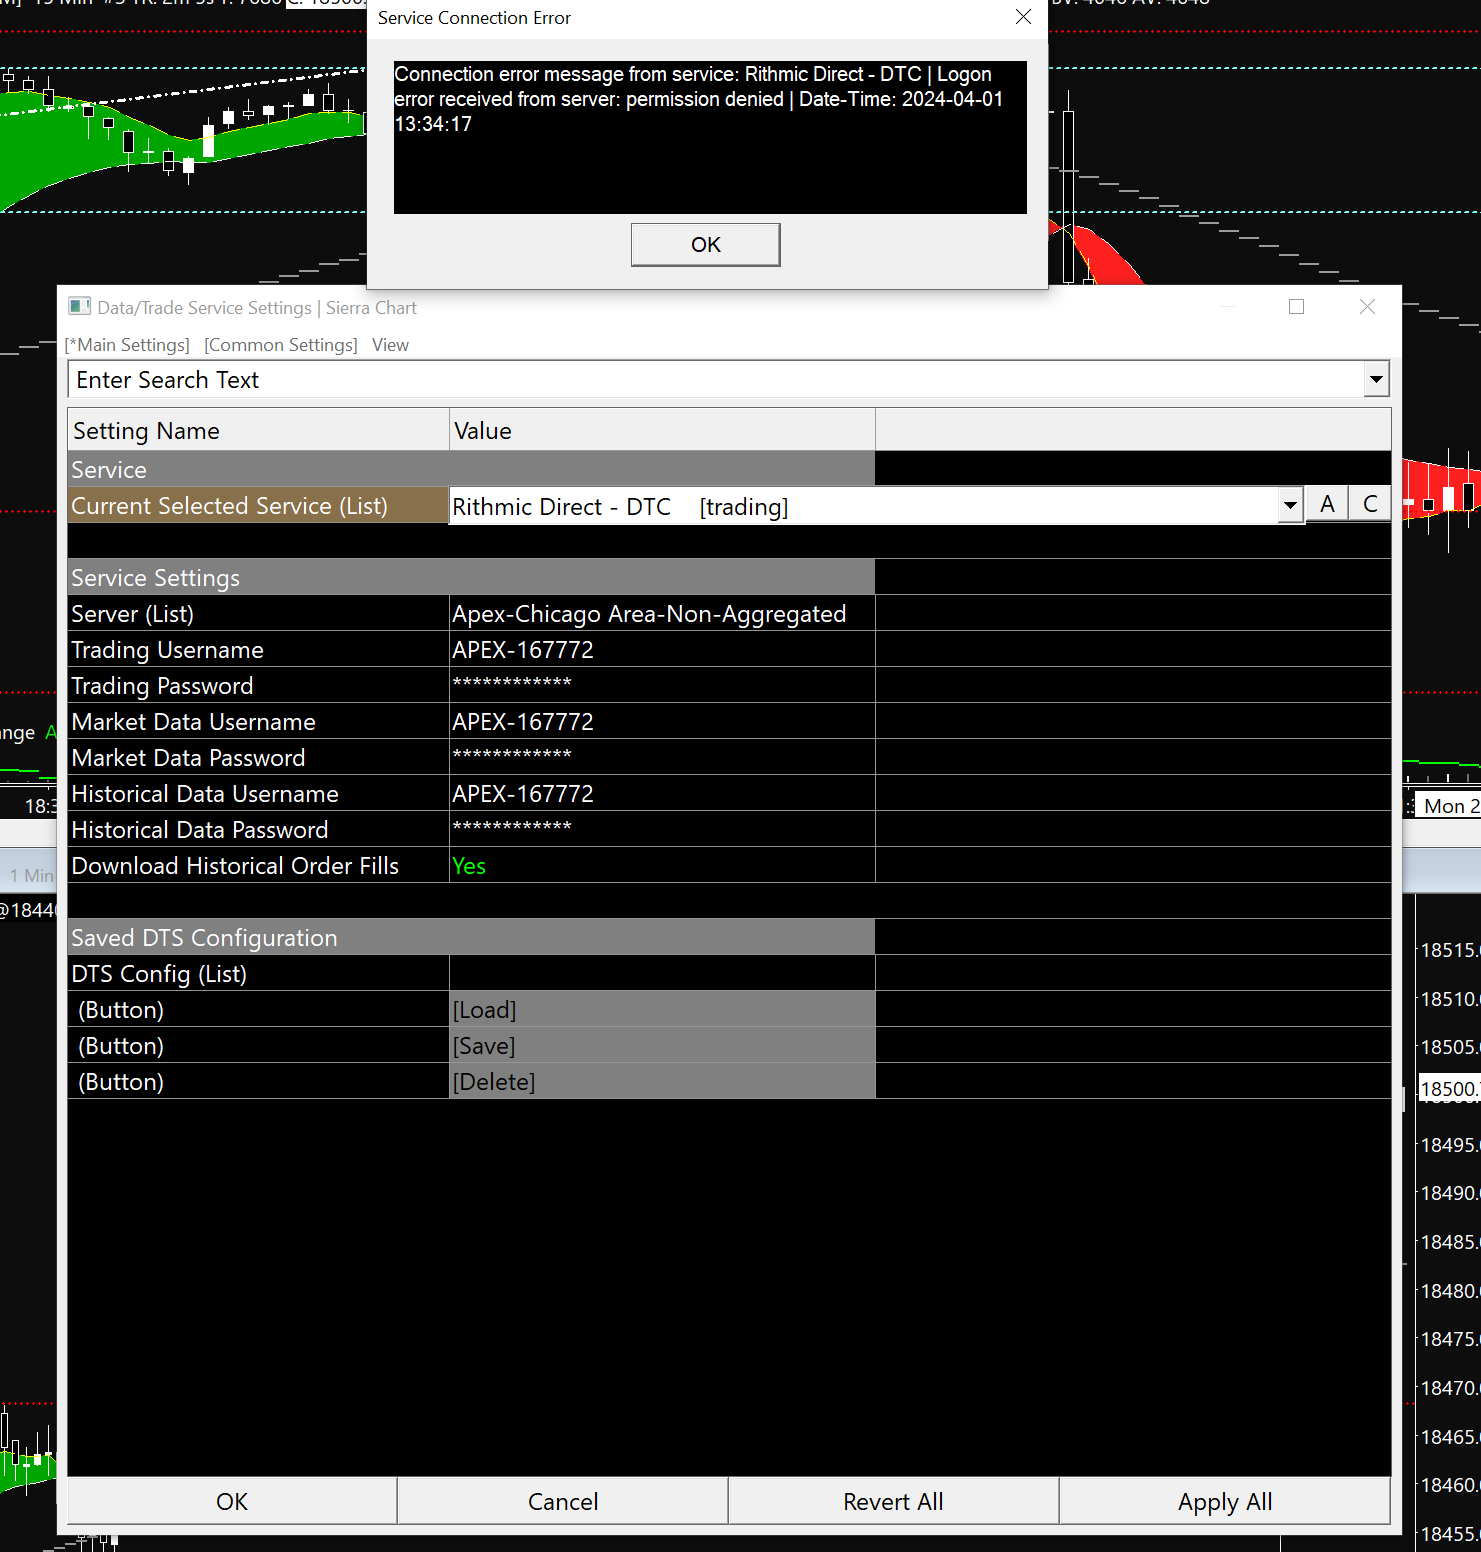The height and width of the screenshot is (1552, 1481).
Task: Edit the Trading Password value field
Action: pyautogui.click(x=662, y=686)
